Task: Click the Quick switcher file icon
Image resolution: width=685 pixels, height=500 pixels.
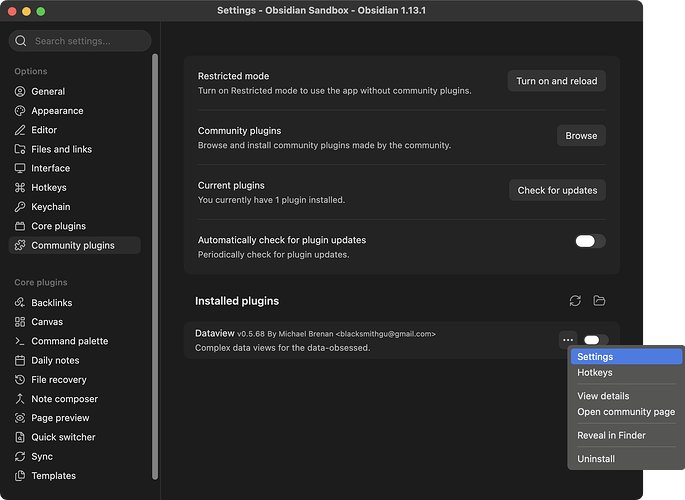Action: (x=20, y=437)
